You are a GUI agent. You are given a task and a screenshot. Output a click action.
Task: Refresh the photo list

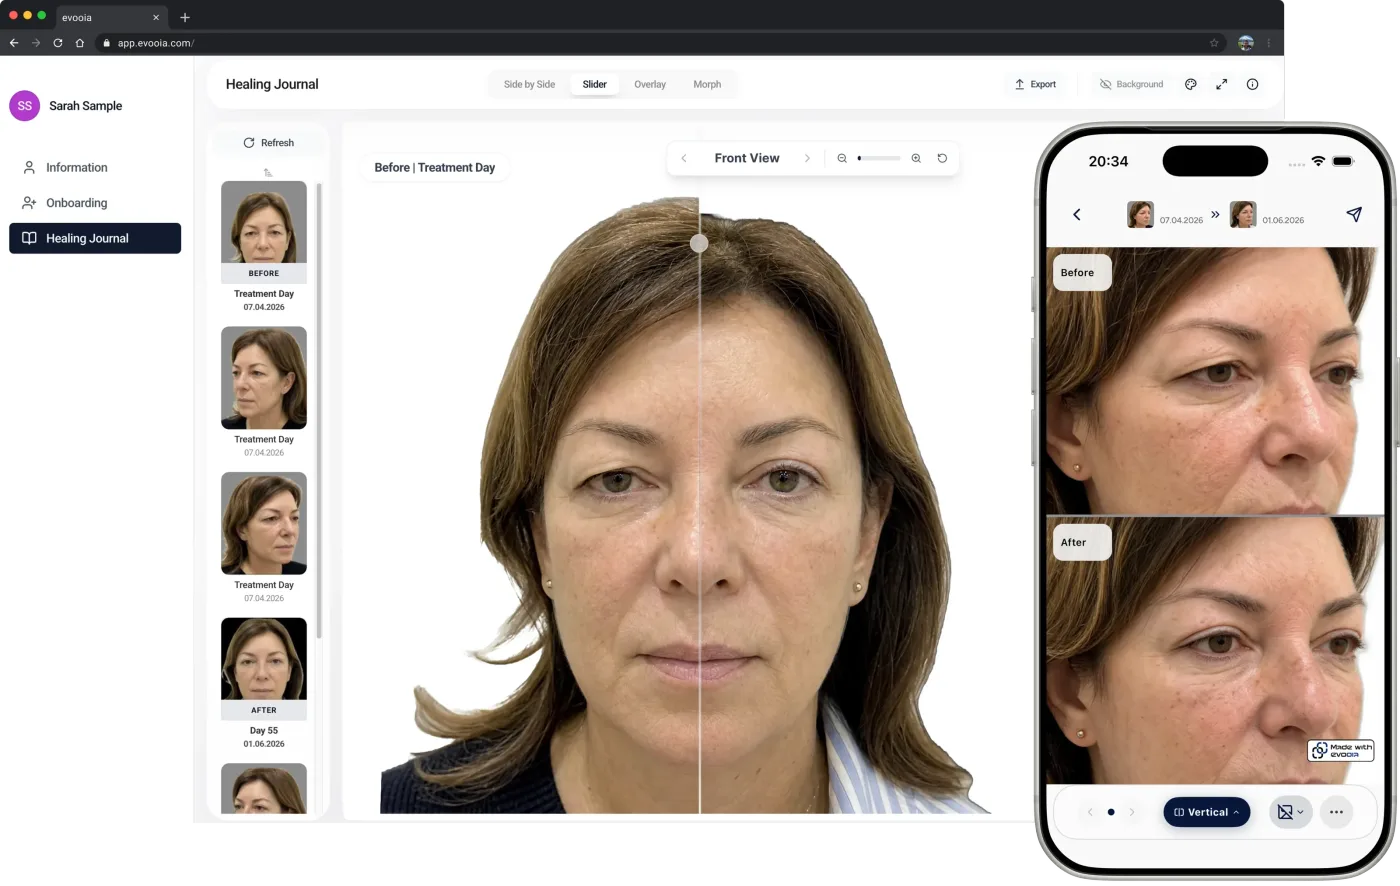[268, 143]
